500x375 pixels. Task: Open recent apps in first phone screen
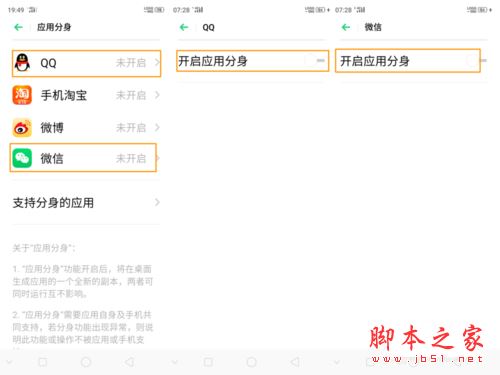pos(43,362)
